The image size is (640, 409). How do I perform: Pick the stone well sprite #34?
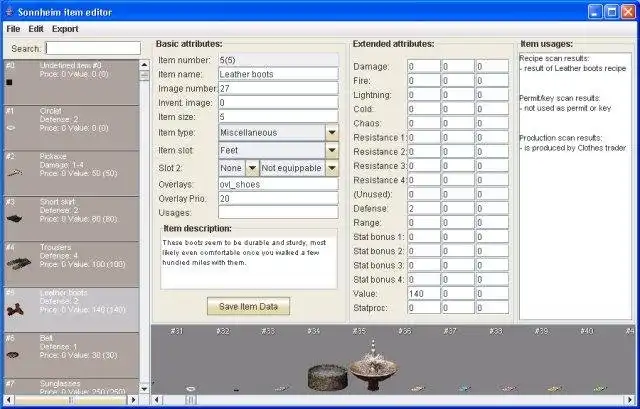click(328, 378)
